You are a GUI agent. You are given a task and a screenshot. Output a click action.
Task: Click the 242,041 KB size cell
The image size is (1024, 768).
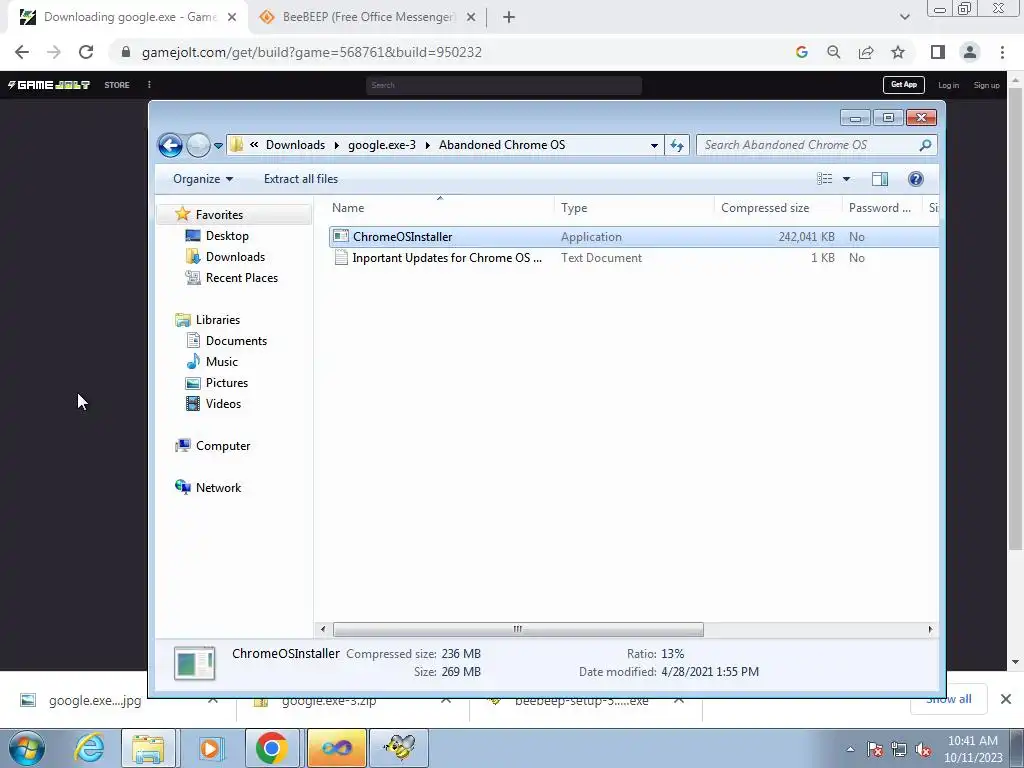[806, 237]
